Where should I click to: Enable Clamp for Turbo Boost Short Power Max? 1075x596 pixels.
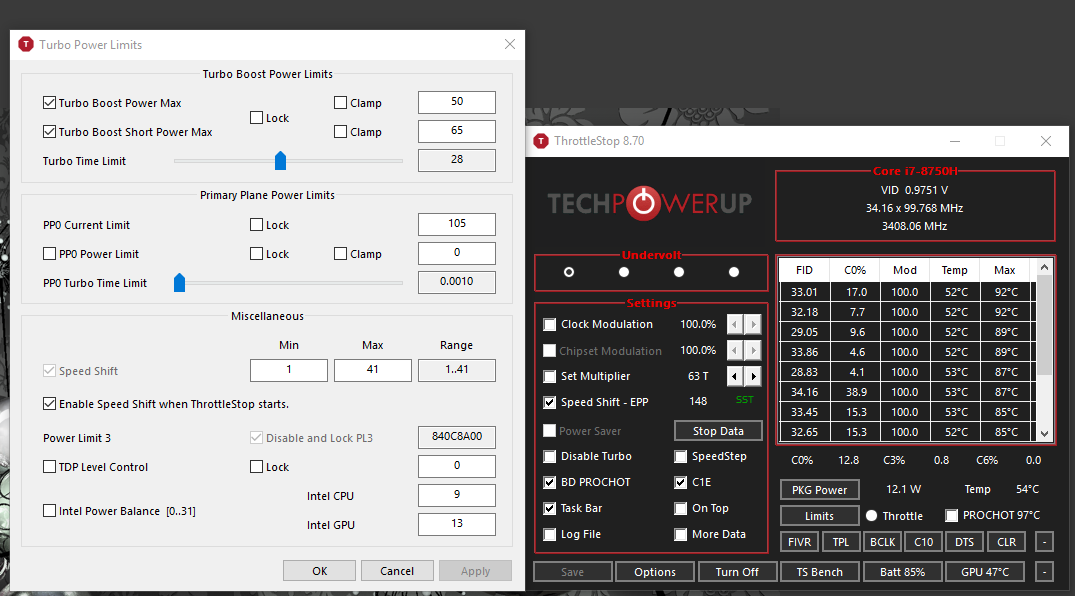pos(341,132)
